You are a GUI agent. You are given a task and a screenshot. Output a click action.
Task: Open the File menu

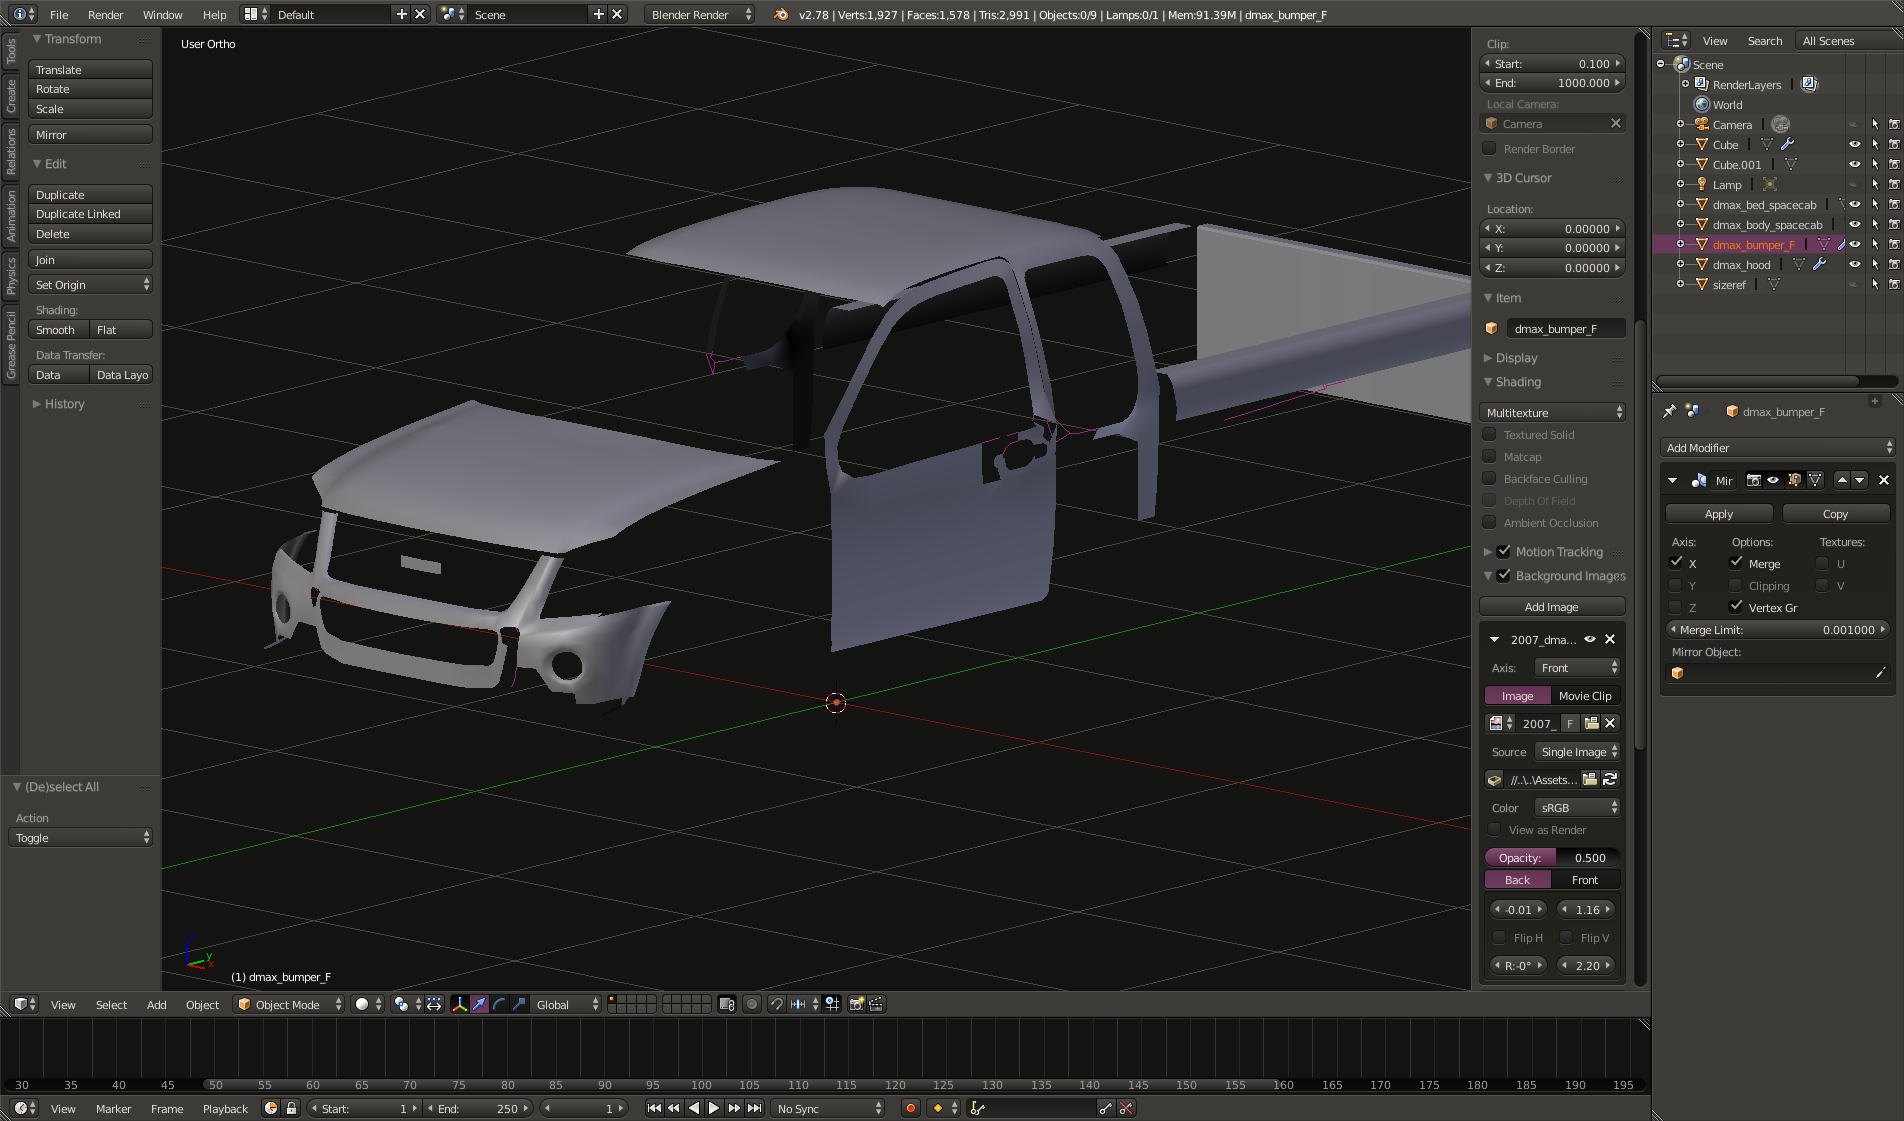coord(59,14)
